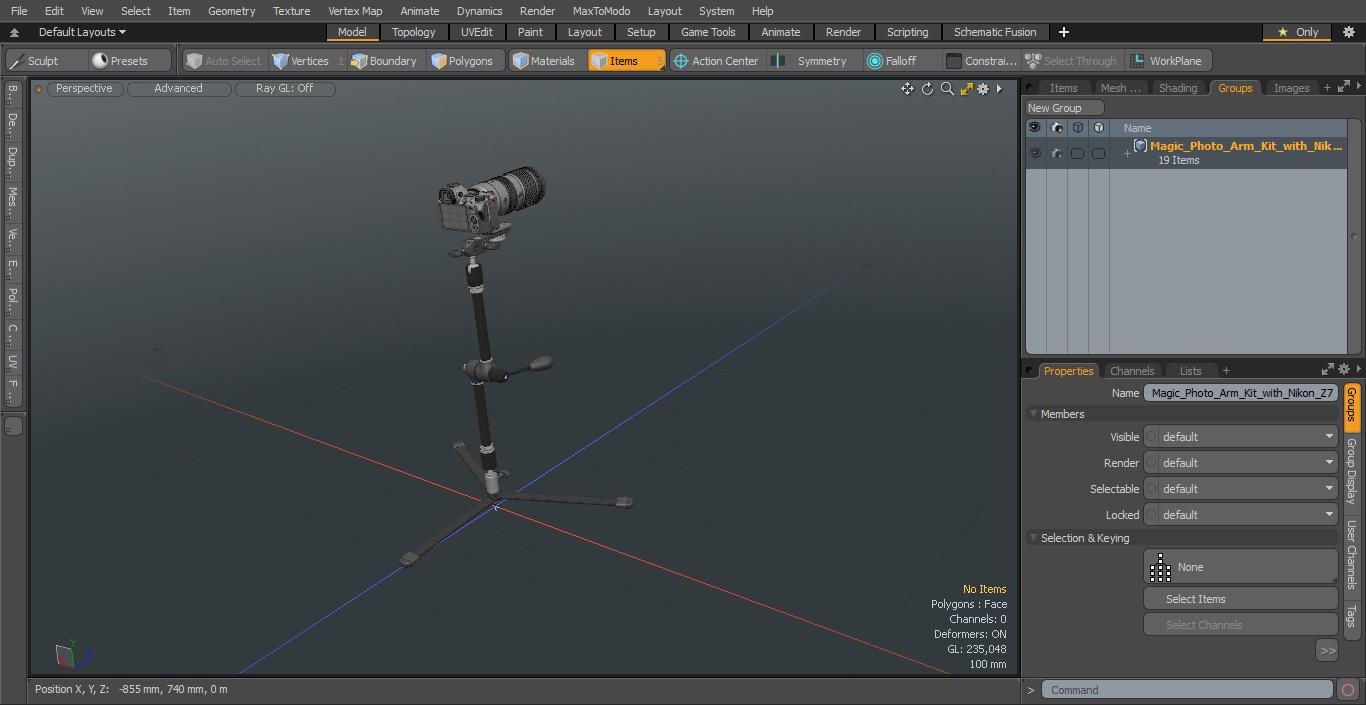Click the viewport pan/move icon
Viewport: 1366px width, 705px height.
(907, 89)
